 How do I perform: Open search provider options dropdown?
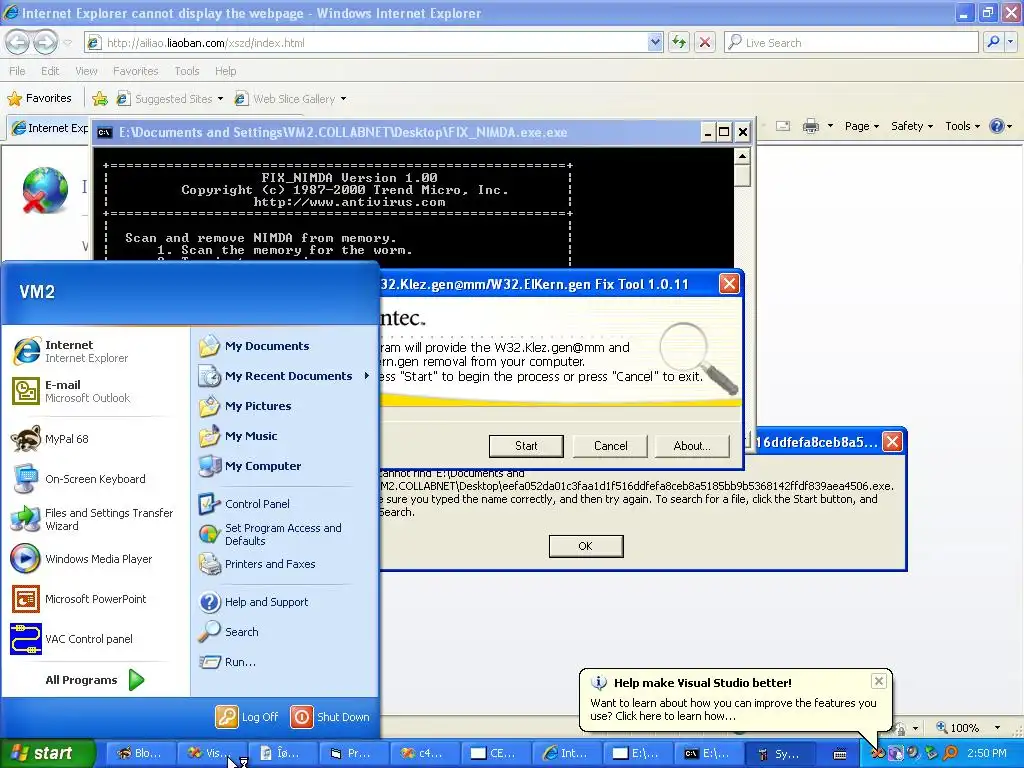click(1010, 42)
